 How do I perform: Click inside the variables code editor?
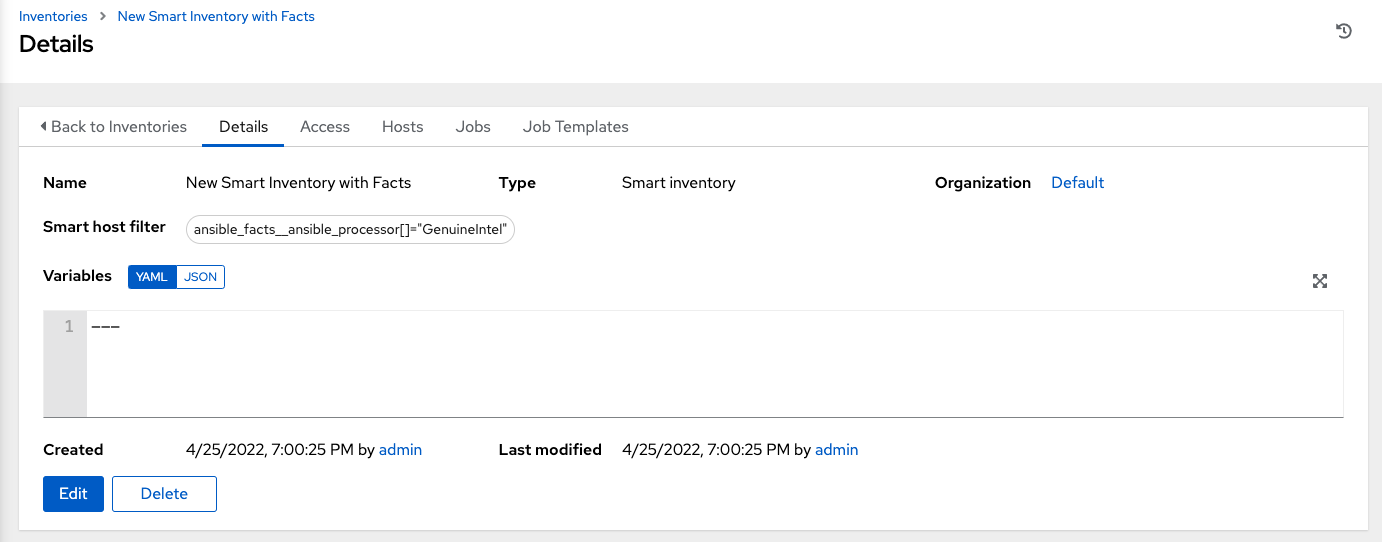point(700,363)
